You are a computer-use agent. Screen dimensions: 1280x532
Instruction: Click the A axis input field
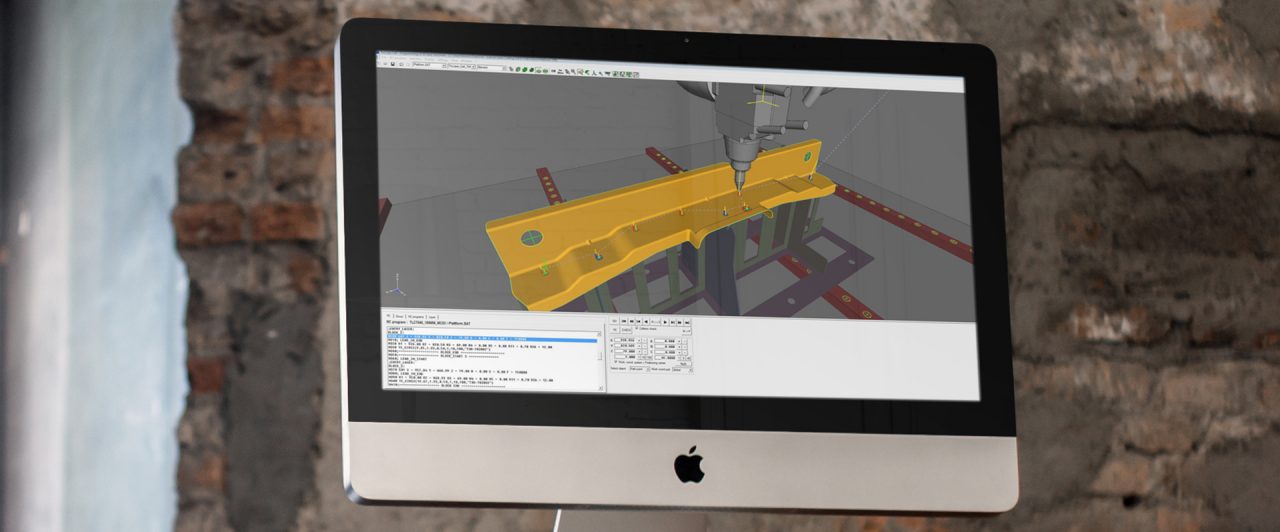click(x=665, y=340)
